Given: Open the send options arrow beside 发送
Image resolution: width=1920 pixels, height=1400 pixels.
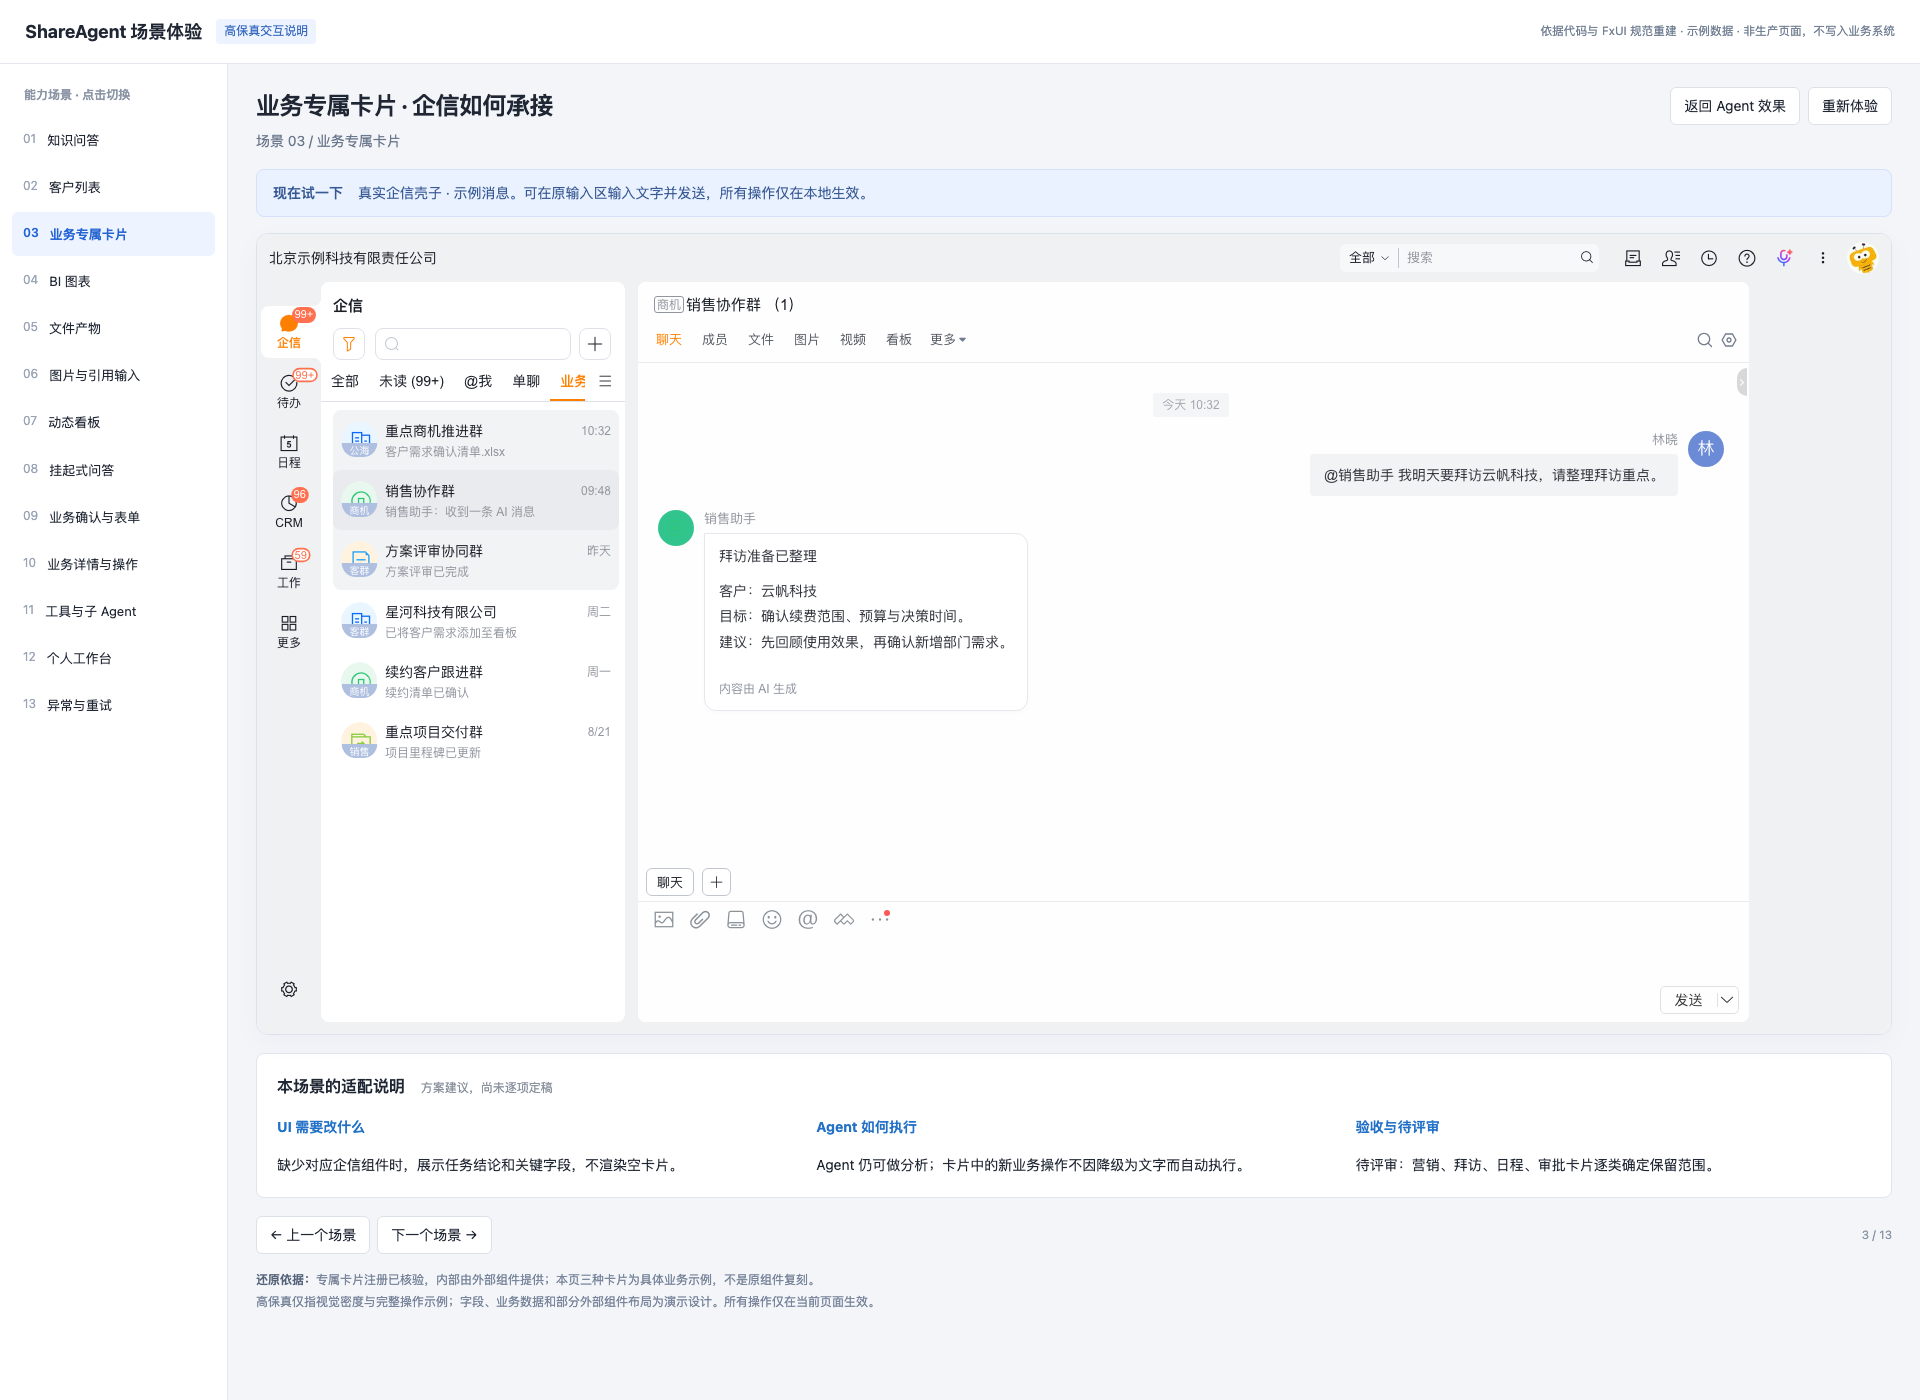Looking at the screenshot, I should pyautogui.click(x=1727, y=1000).
